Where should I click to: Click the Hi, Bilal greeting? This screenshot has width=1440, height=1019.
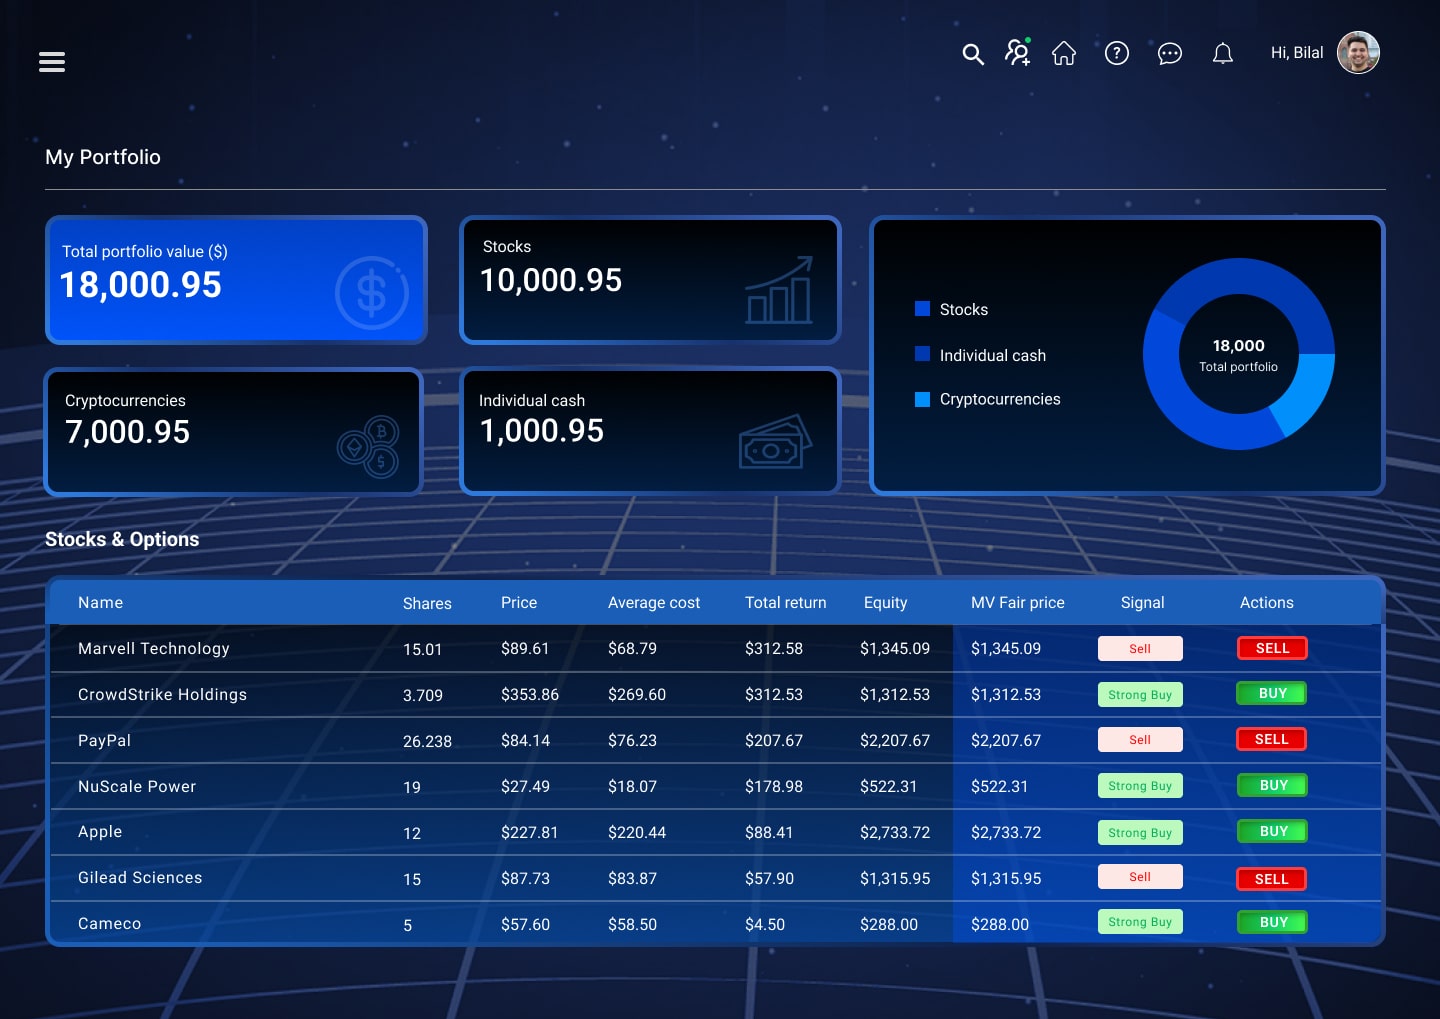coord(1297,53)
